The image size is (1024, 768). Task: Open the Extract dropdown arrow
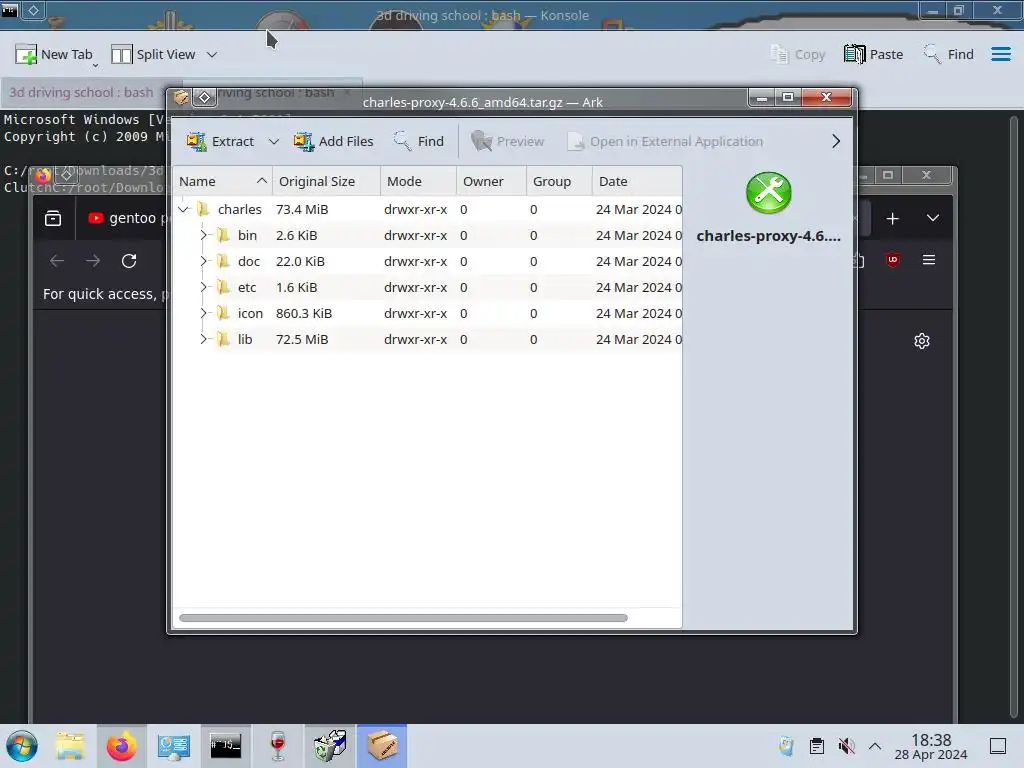point(274,142)
